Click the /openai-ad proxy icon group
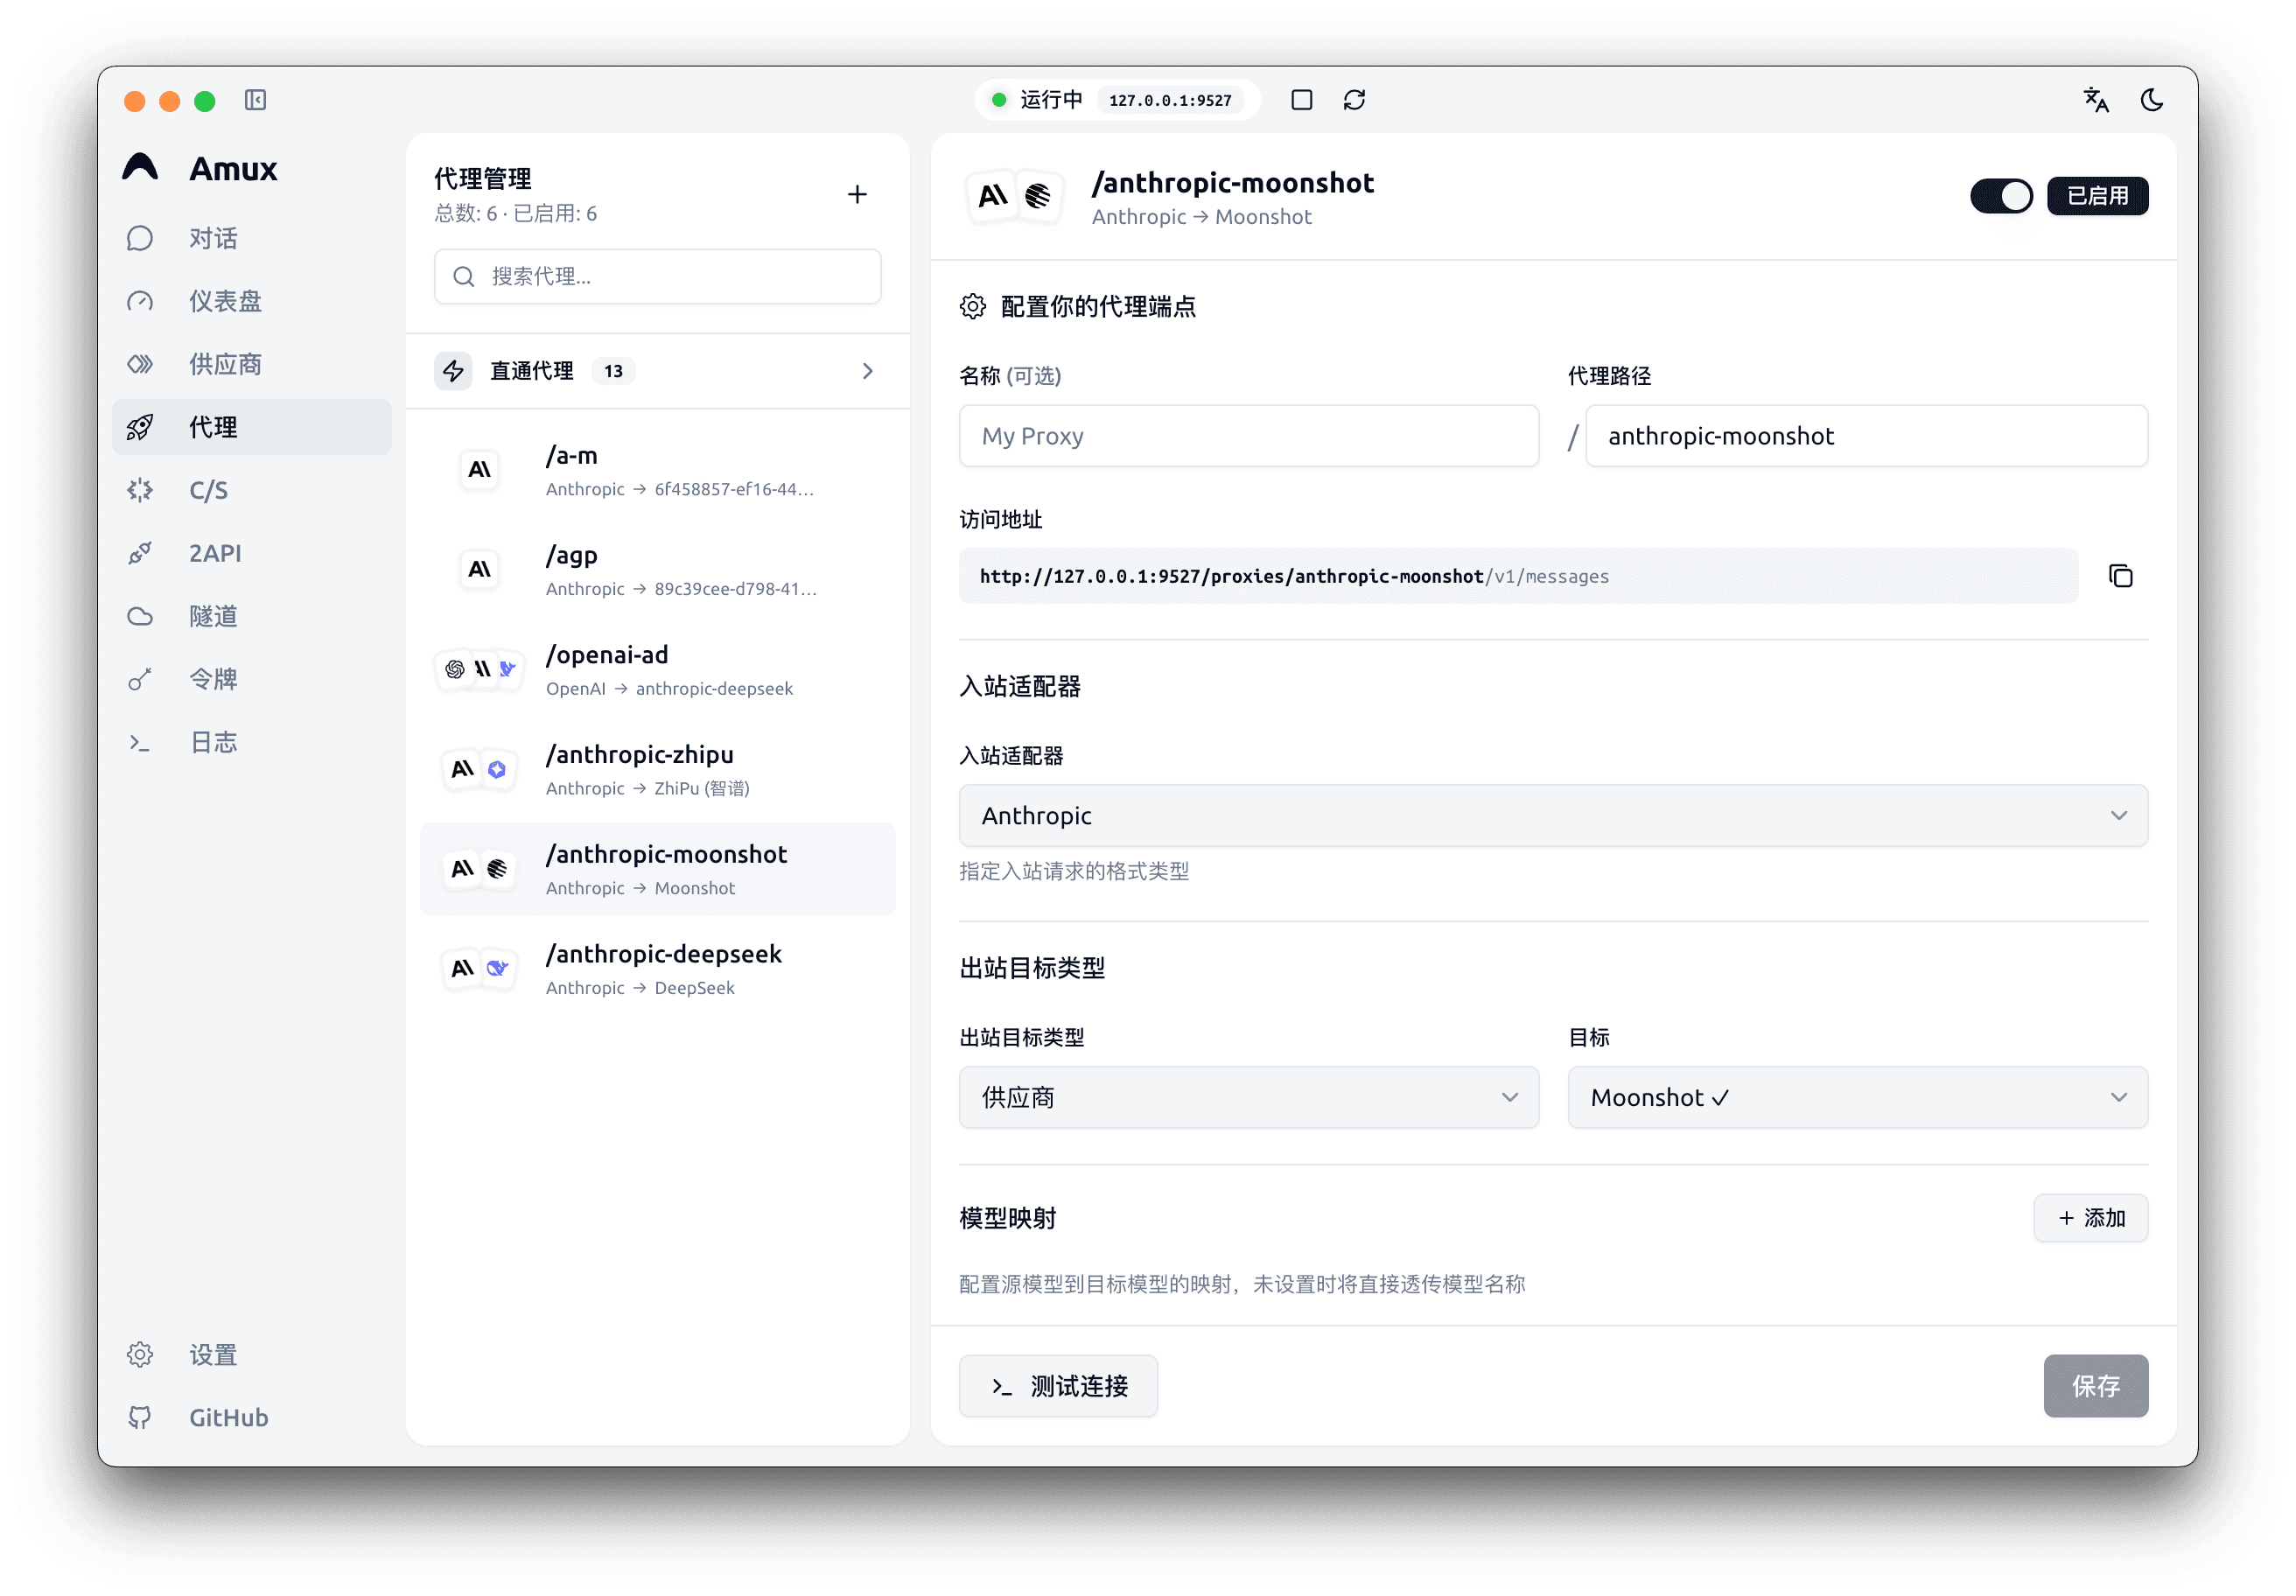 pyautogui.click(x=480, y=669)
